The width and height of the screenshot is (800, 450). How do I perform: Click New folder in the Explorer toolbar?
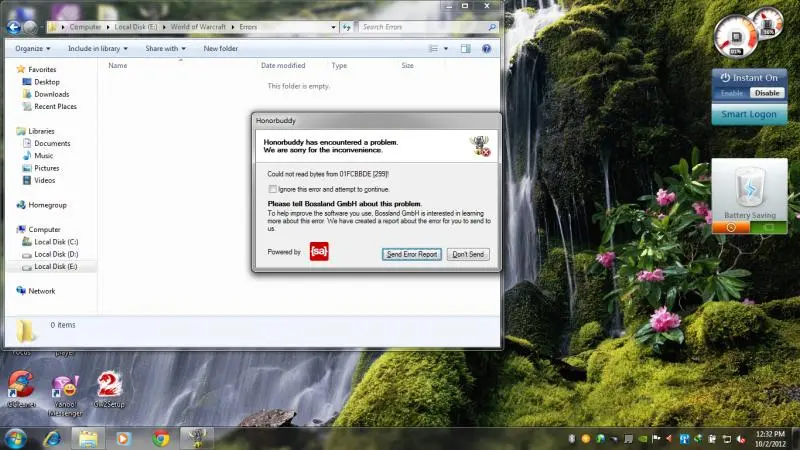click(x=220, y=48)
